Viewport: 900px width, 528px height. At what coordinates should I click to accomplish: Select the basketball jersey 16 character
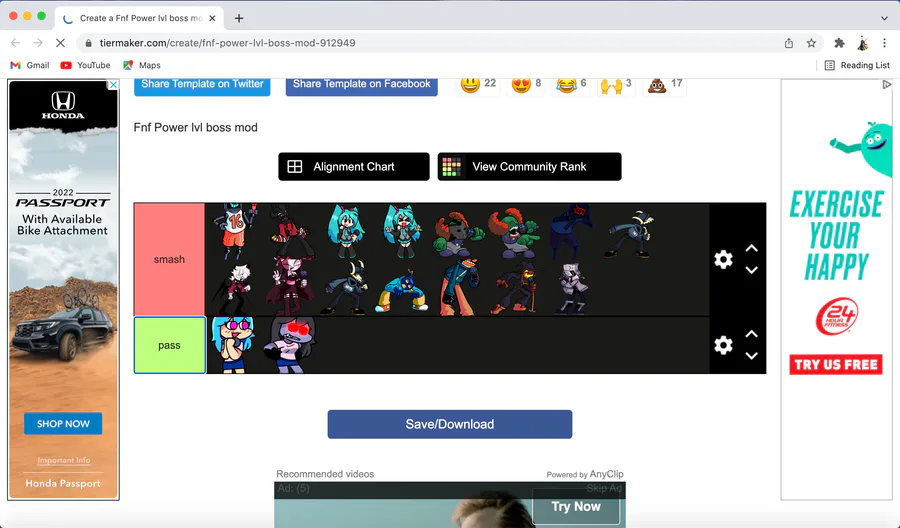(x=235, y=231)
